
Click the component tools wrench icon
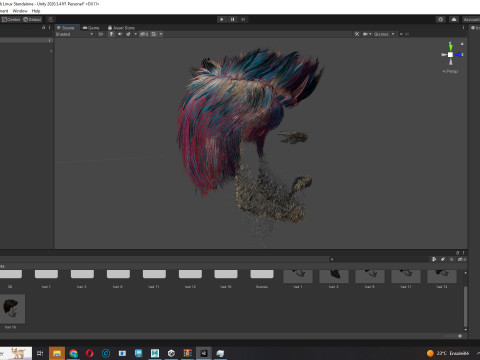(357, 34)
